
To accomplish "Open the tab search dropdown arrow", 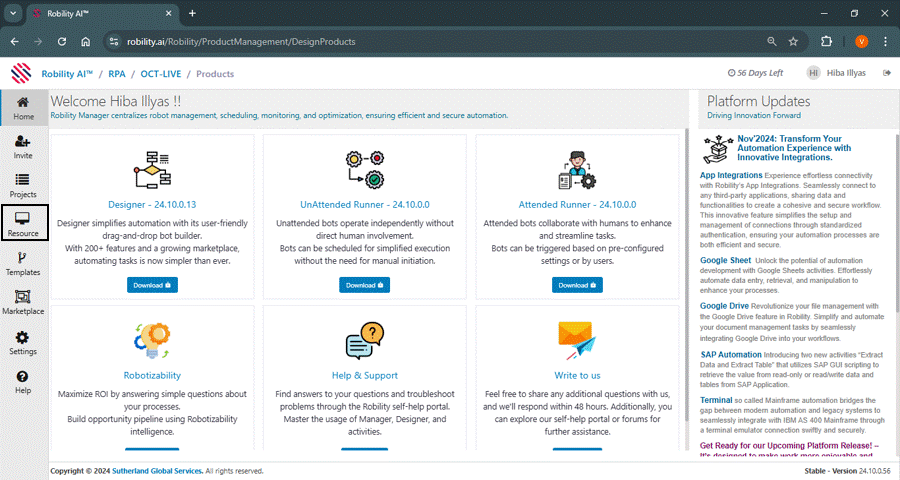I will click(13, 13).
